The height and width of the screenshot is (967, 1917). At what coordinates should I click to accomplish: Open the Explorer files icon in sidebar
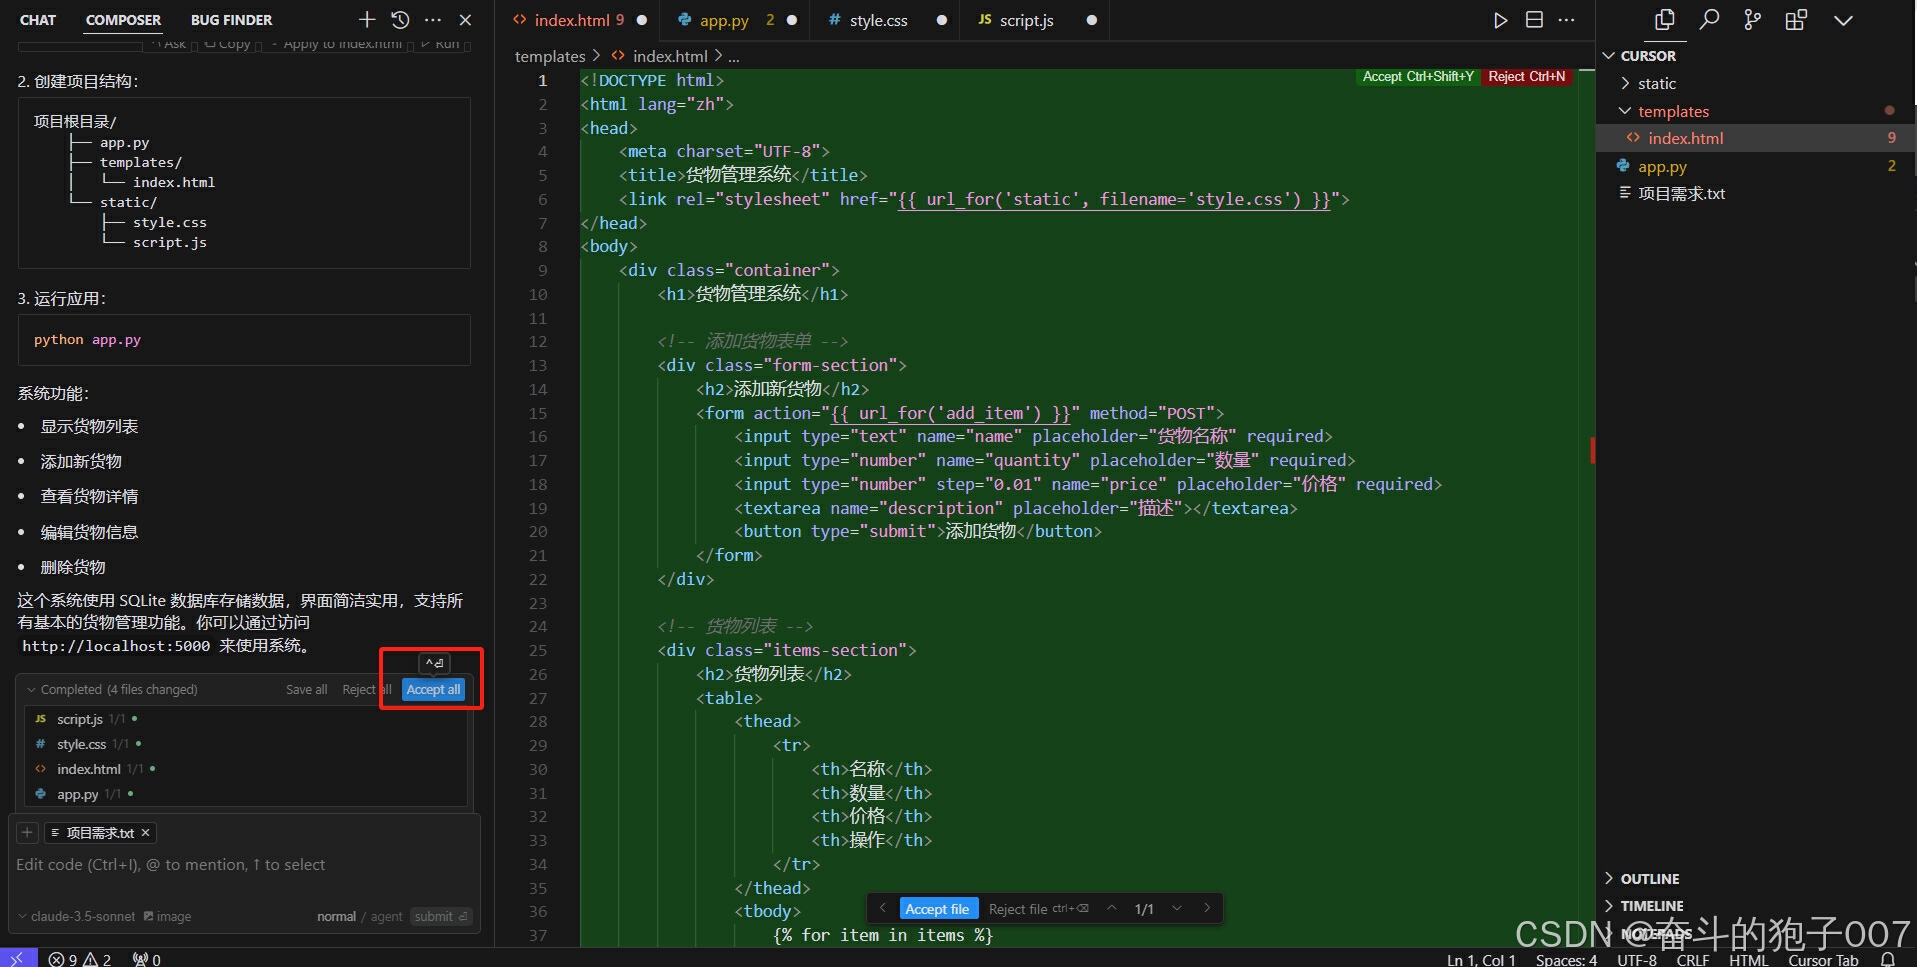[x=1664, y=20]
